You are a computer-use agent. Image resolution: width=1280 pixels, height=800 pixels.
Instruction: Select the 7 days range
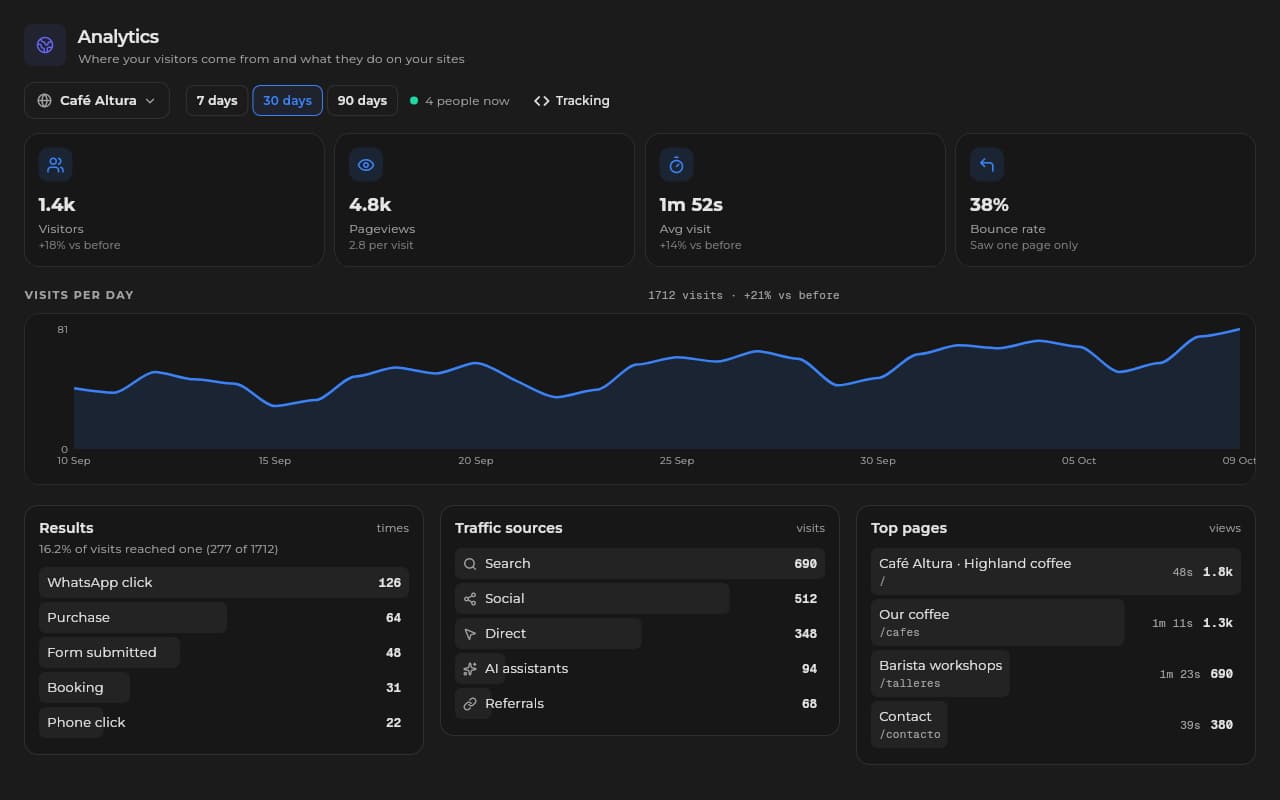(x=217, y=100)
